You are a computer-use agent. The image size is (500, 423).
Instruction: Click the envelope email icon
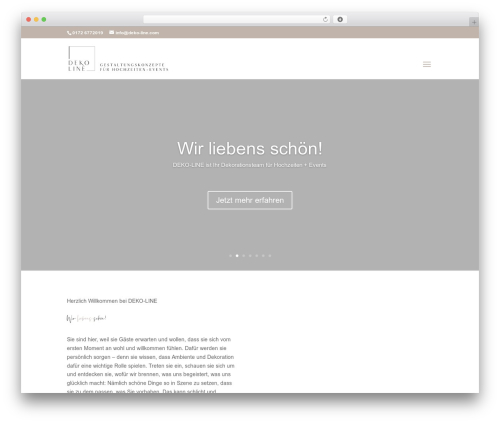(x=112, y=32)
